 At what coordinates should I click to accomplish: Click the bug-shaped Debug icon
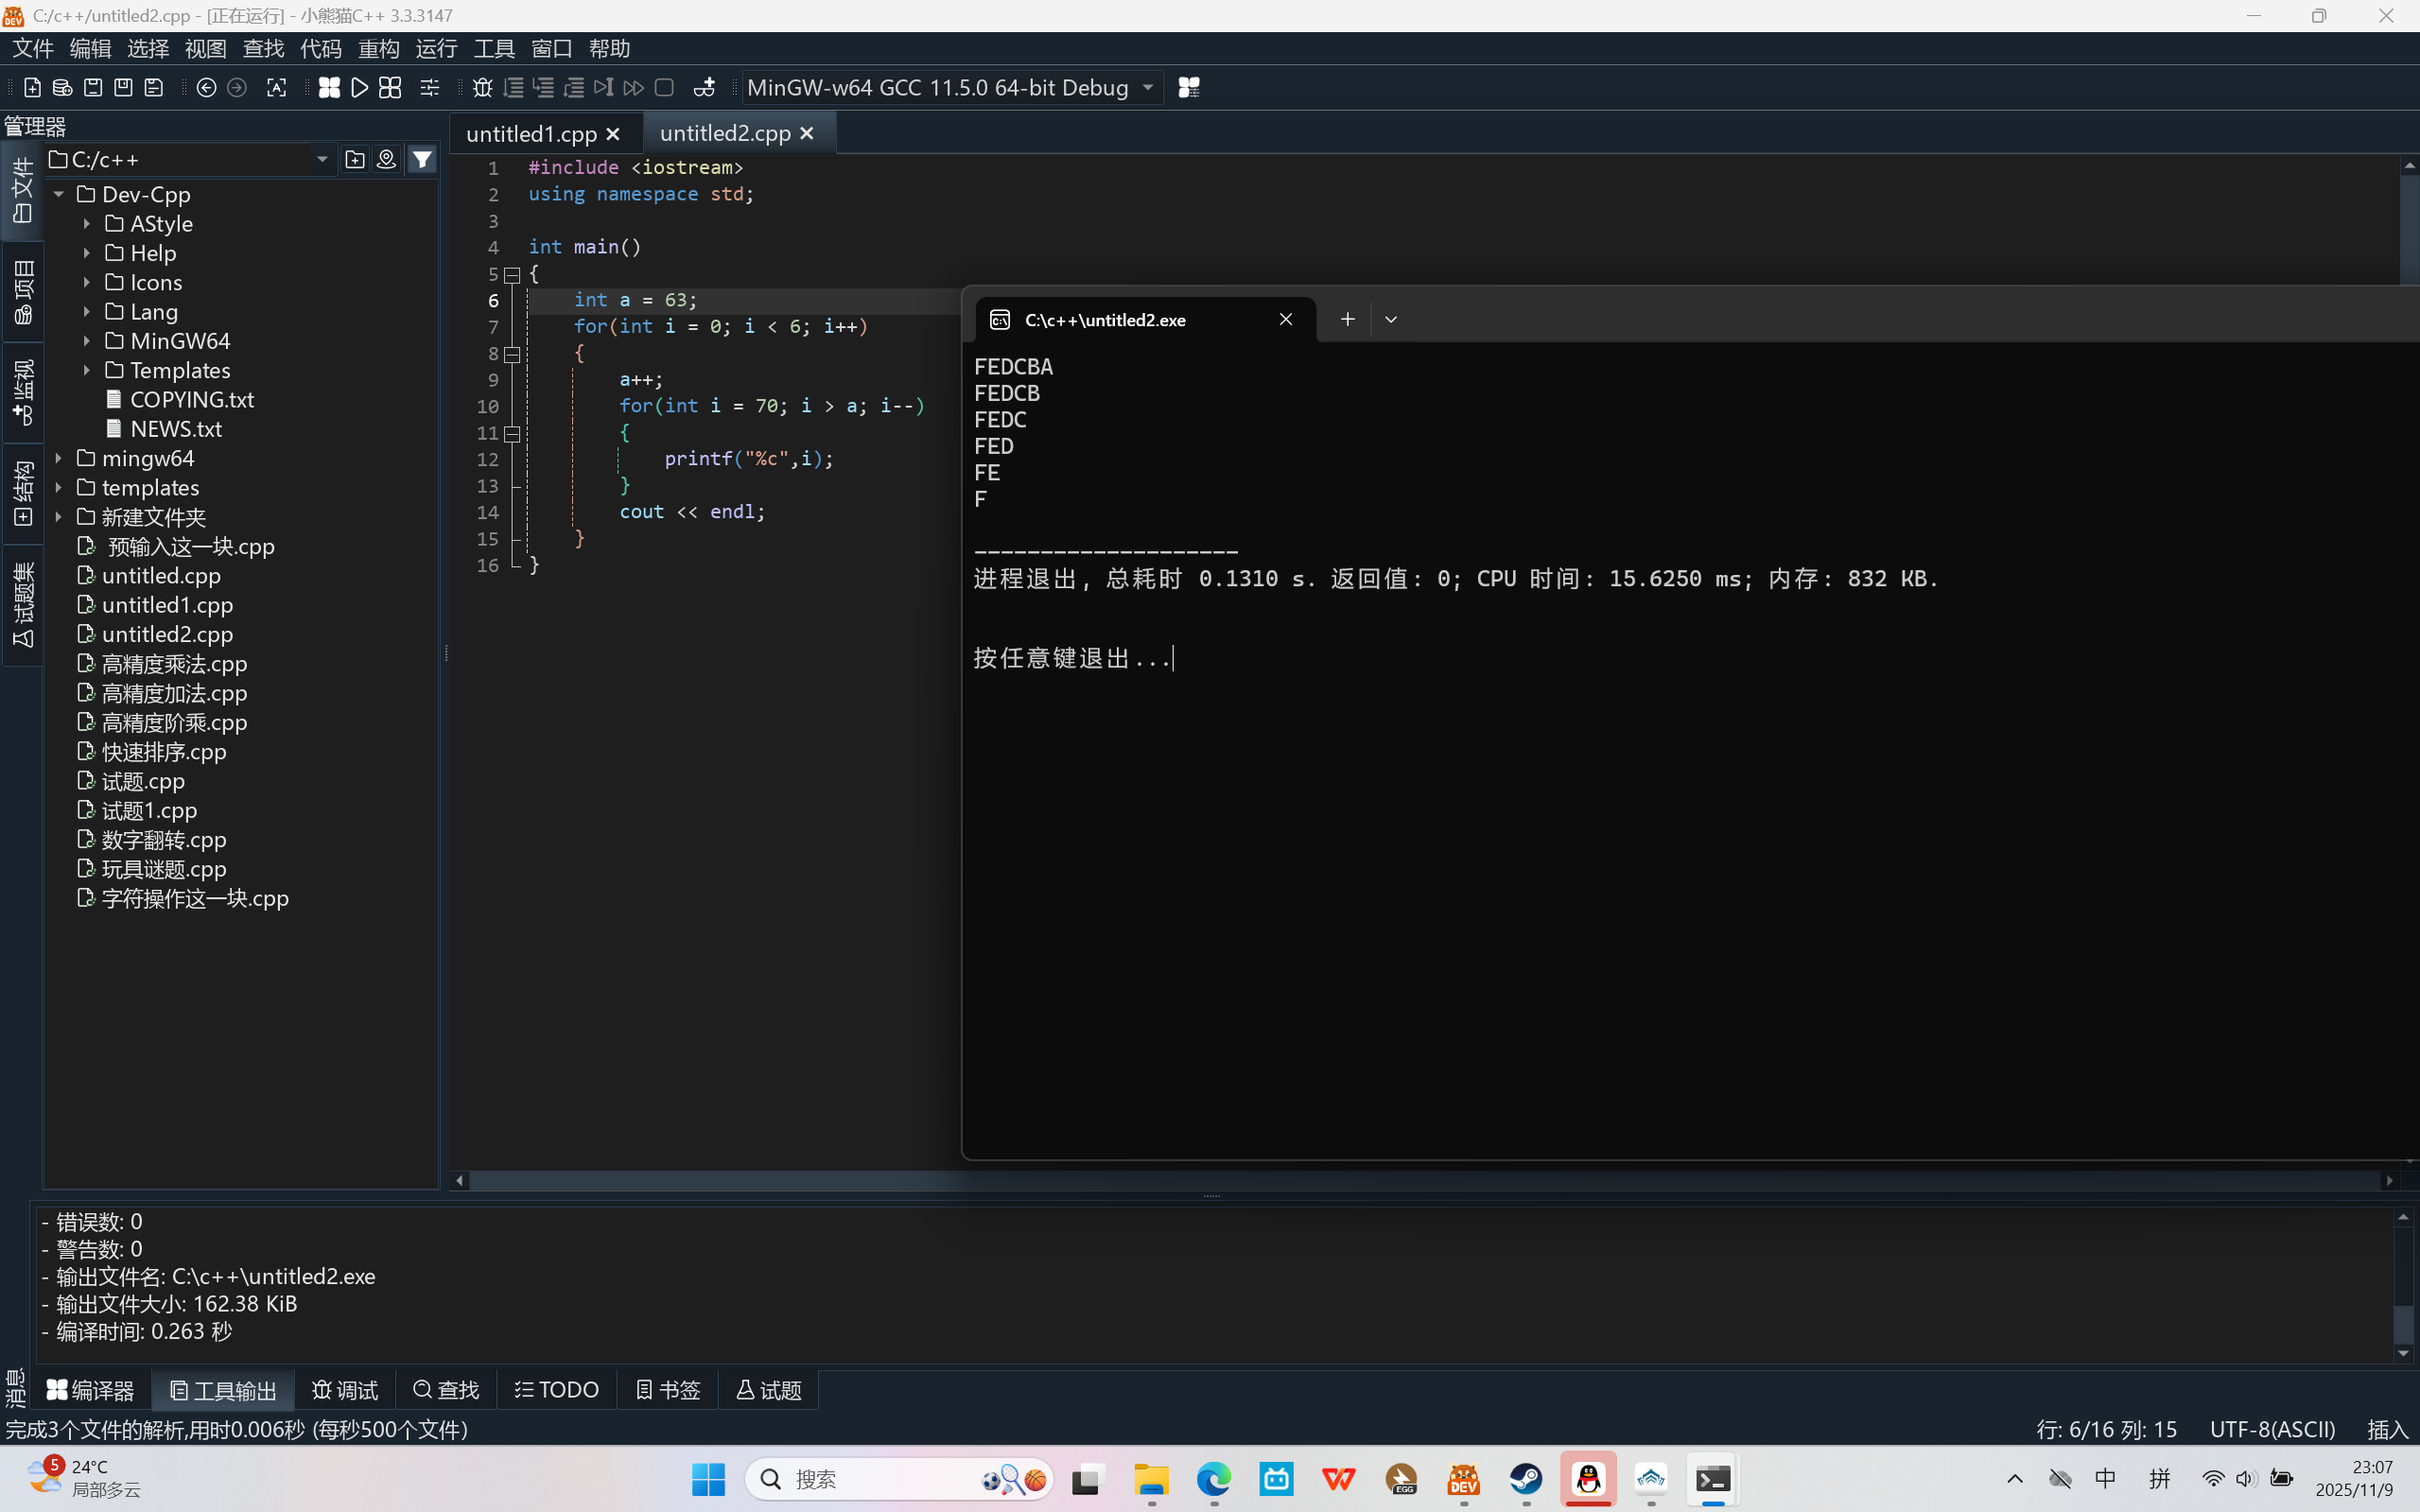(x=482, y=88)
